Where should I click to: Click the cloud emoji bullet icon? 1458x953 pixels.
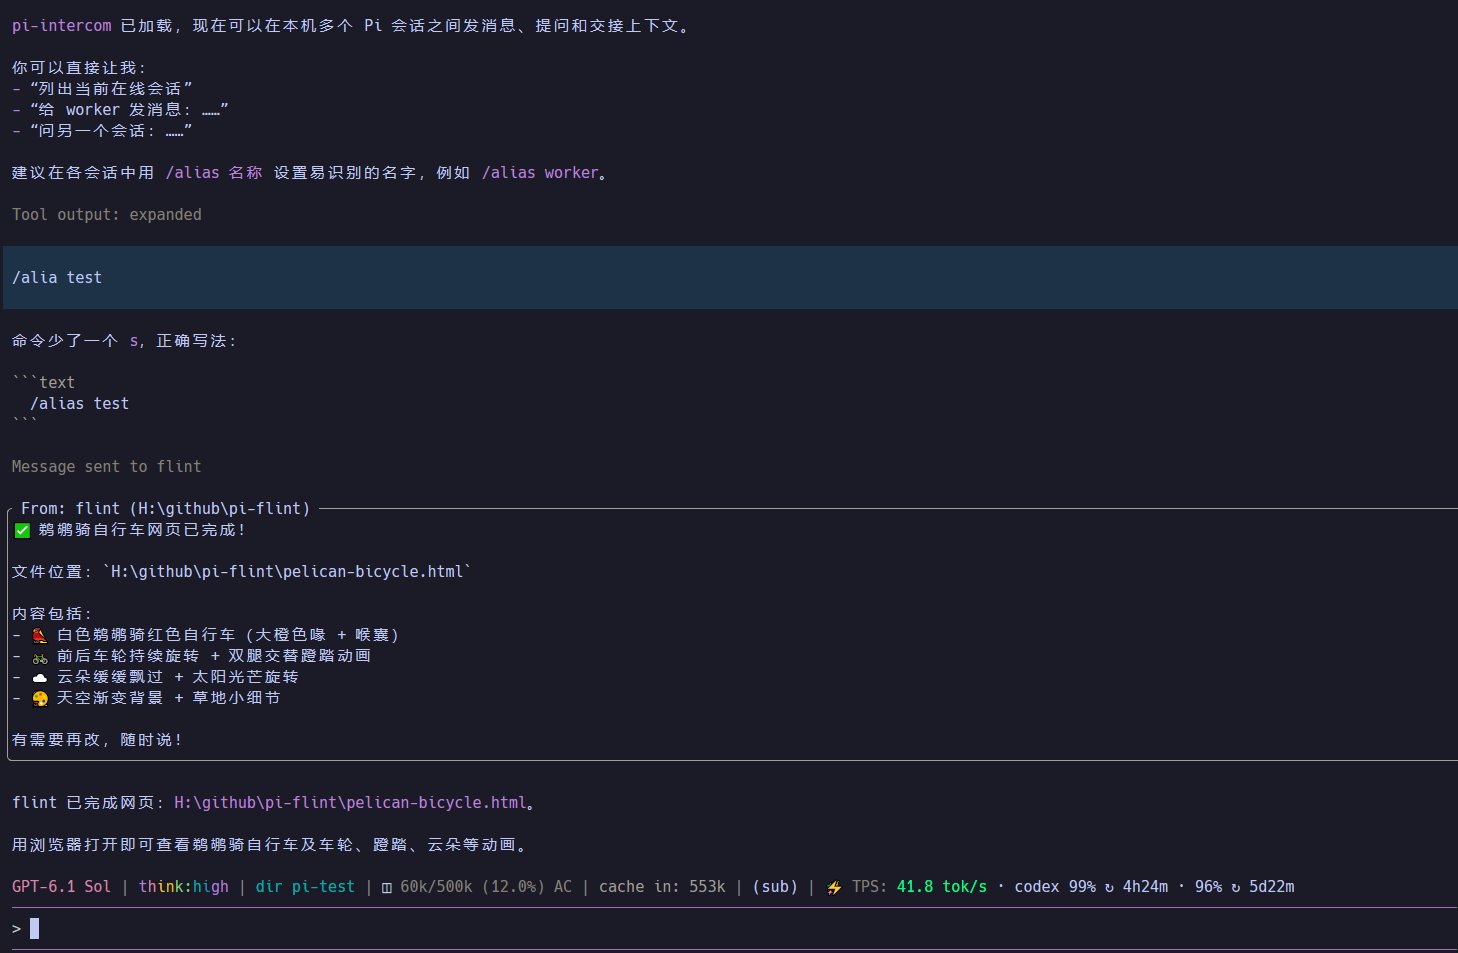tap(40, 677)
